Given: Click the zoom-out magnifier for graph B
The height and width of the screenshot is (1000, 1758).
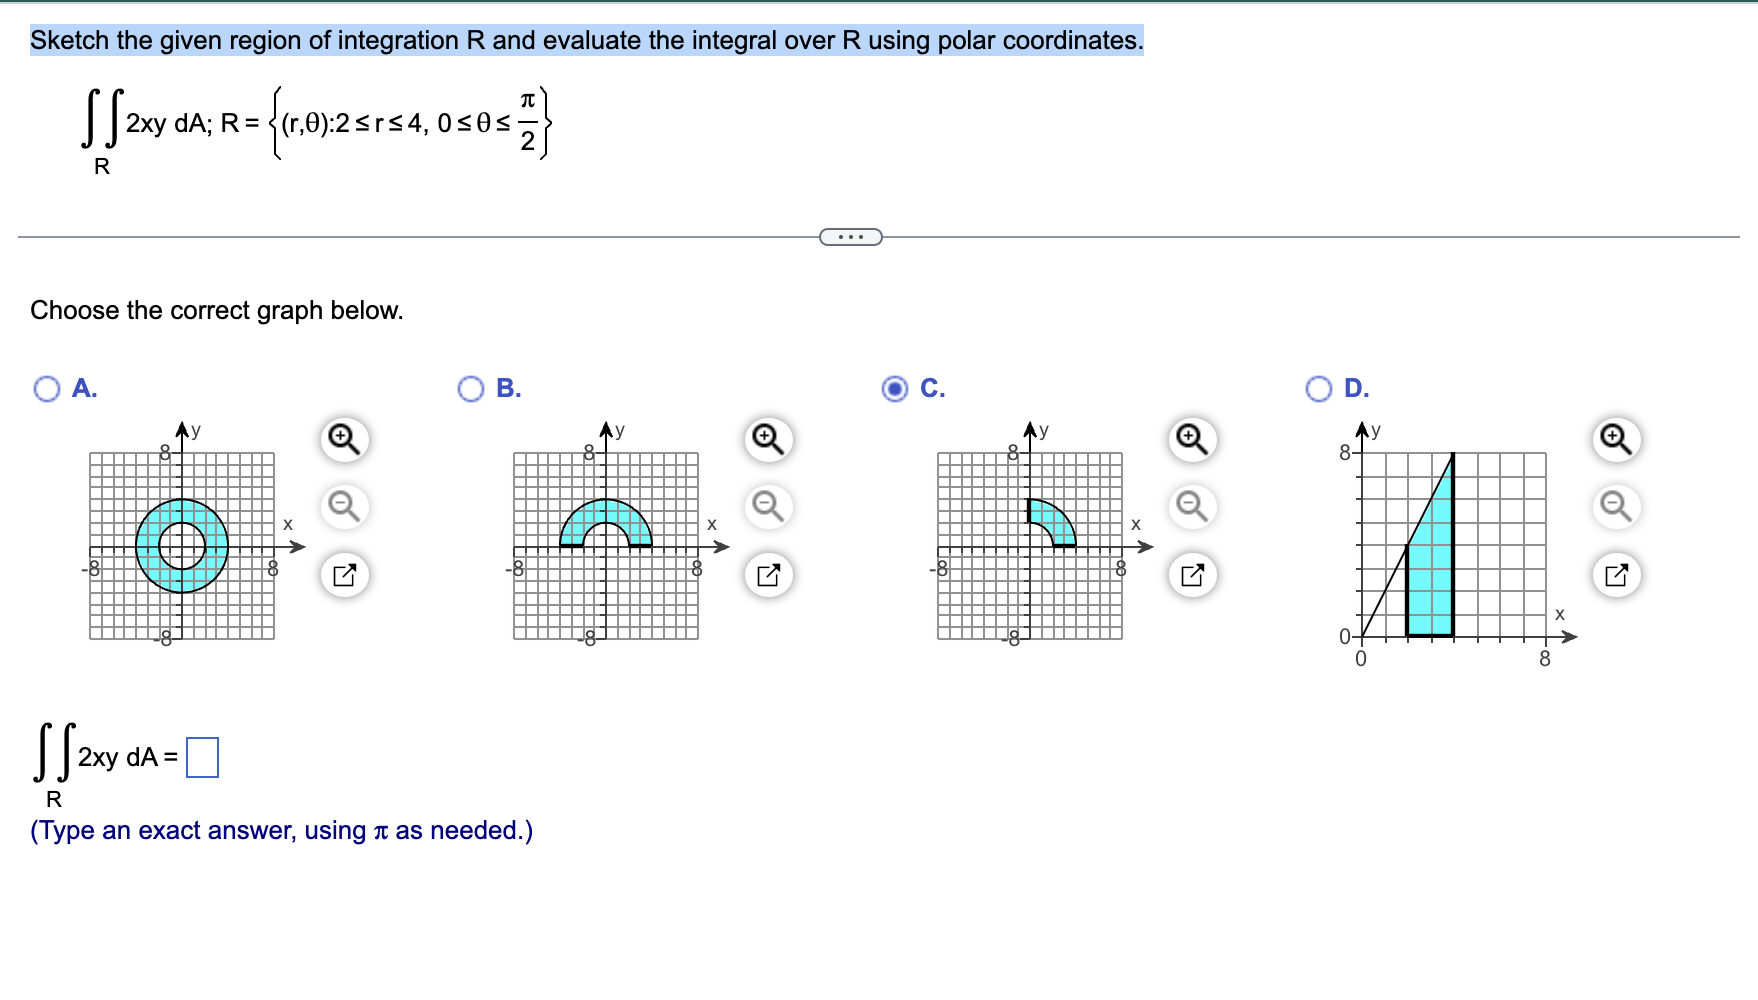Looking at the screenshot, I should [767, 508].
